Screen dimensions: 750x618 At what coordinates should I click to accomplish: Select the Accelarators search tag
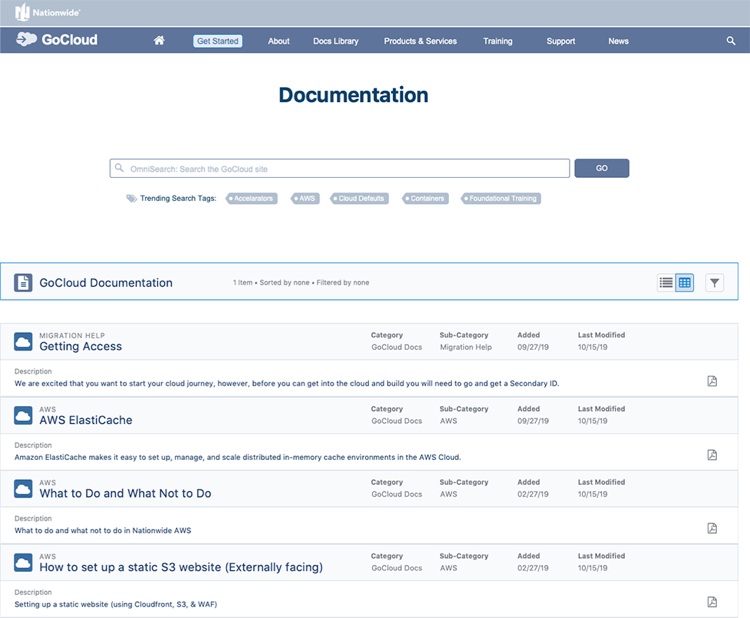tap(252, 198)
